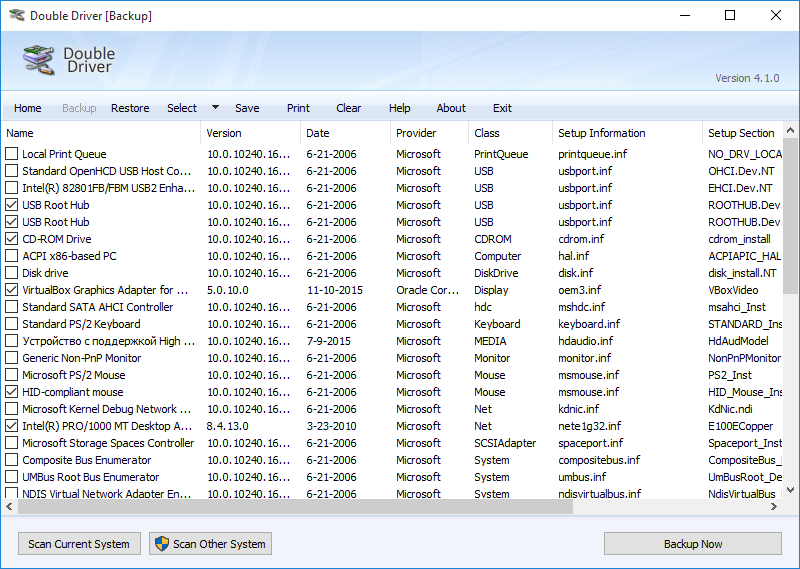Select the 'SCSIAdapter' class cell
The height and width of the screenshot is (569, 800).
click(505, 442)
